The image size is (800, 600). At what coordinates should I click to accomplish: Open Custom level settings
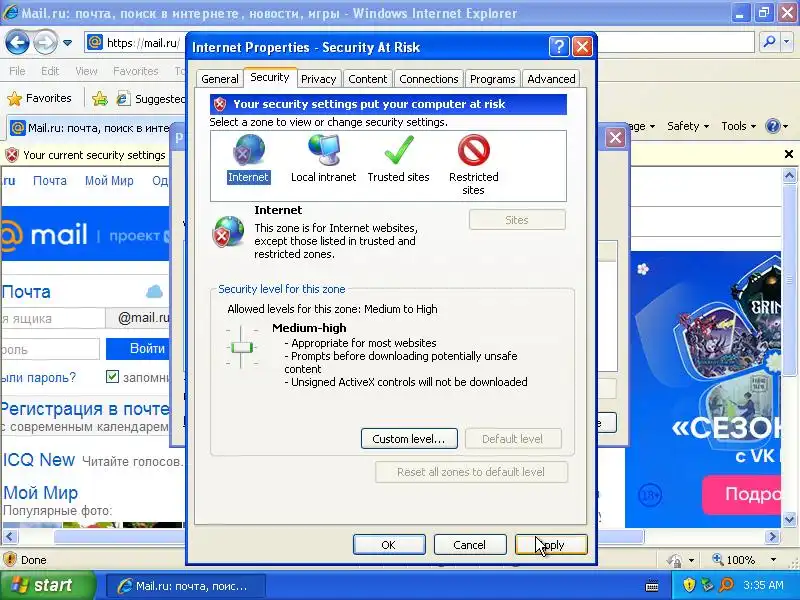point(409,439)
